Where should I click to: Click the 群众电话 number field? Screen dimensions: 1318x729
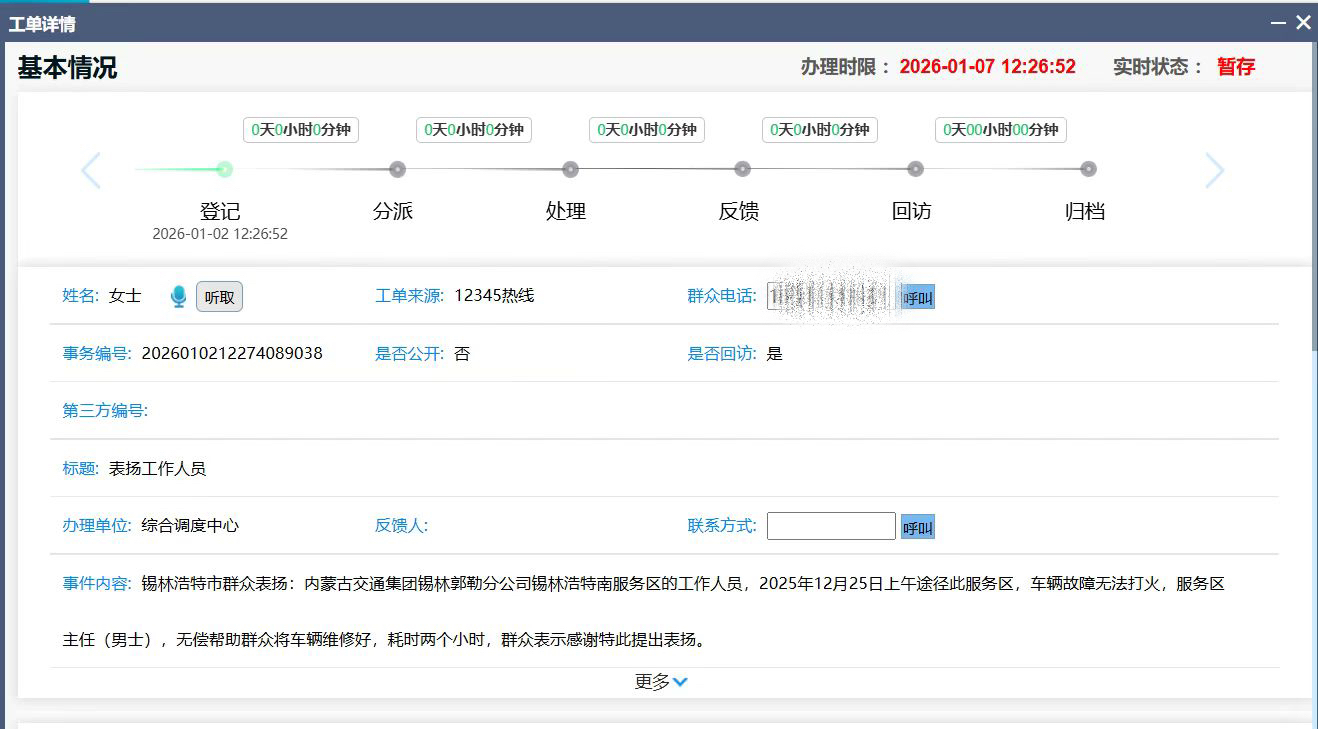click(x=830, y=297)
